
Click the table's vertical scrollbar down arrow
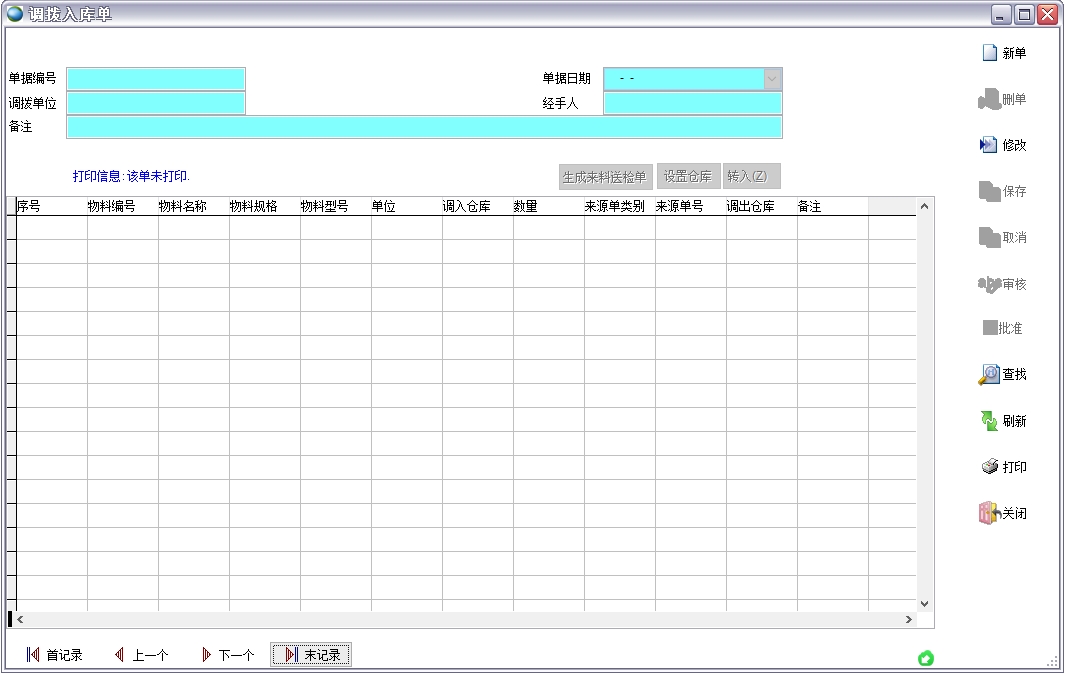923,603
